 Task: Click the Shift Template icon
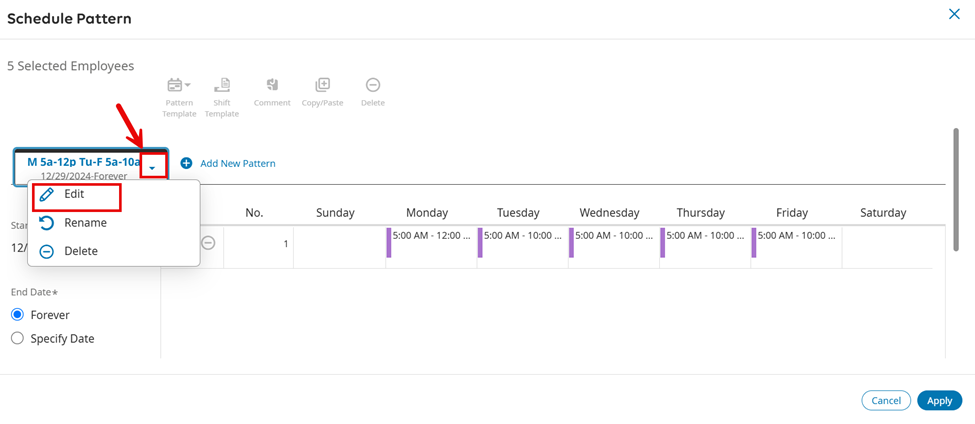click(222, 86)
